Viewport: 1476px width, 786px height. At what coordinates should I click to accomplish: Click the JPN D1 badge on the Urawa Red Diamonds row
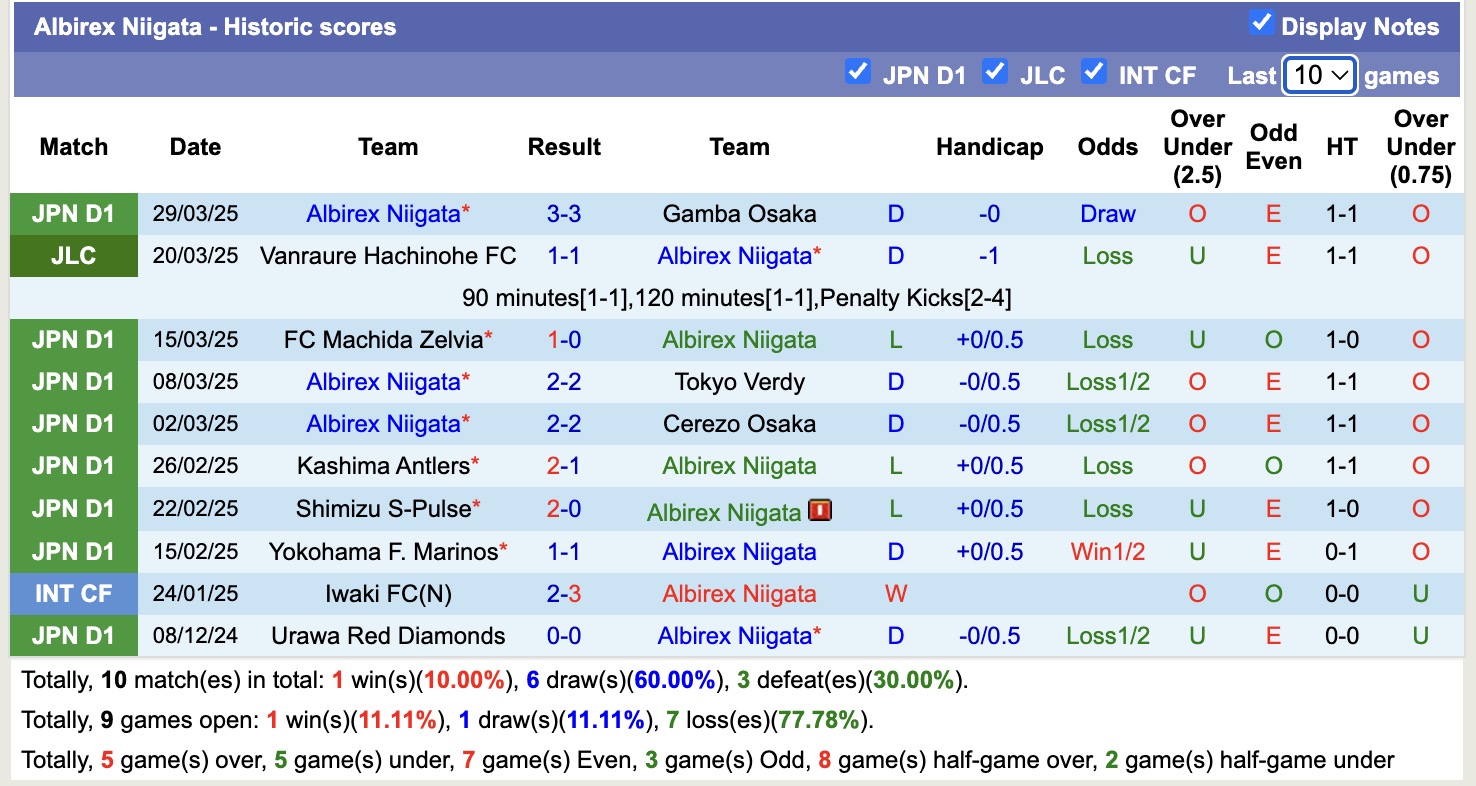(74, 635)
